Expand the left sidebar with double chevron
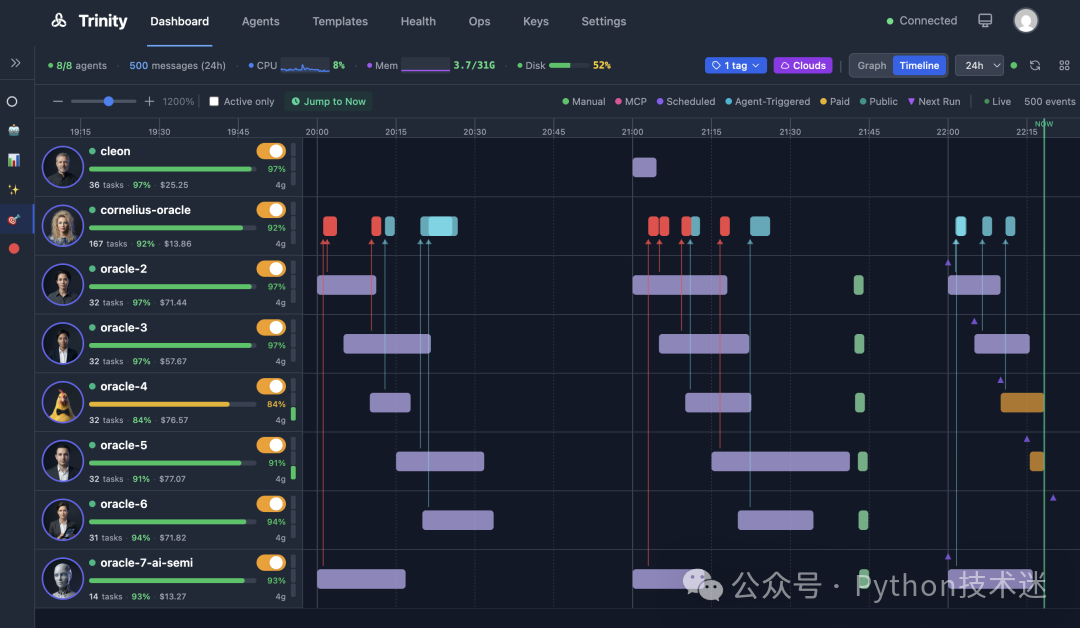The image size is (1080, 628). pos(15,63)
